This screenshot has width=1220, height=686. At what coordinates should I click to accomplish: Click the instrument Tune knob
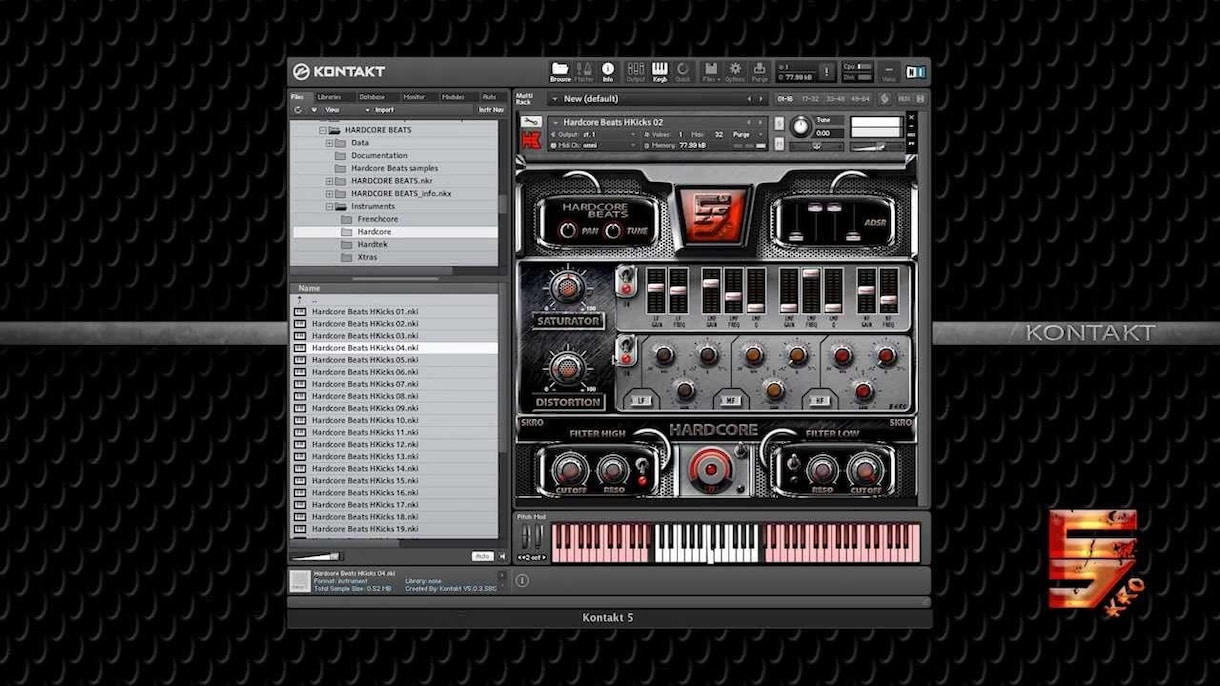click(800, 127)
